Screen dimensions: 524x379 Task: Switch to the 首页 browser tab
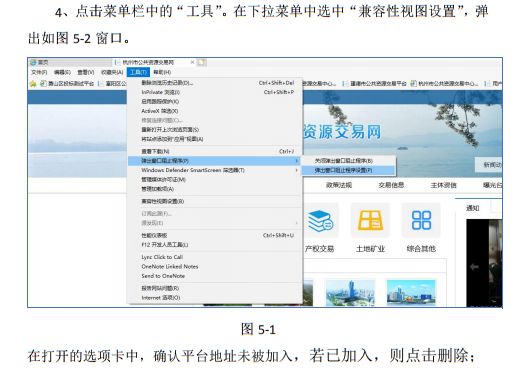[70, 62]
